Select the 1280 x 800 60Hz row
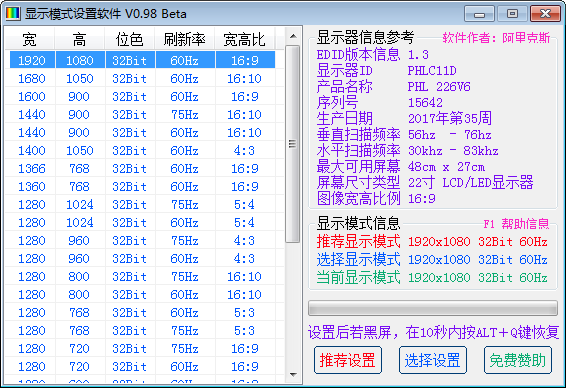This screenshot has height=388, width=566. click(143, 295)
